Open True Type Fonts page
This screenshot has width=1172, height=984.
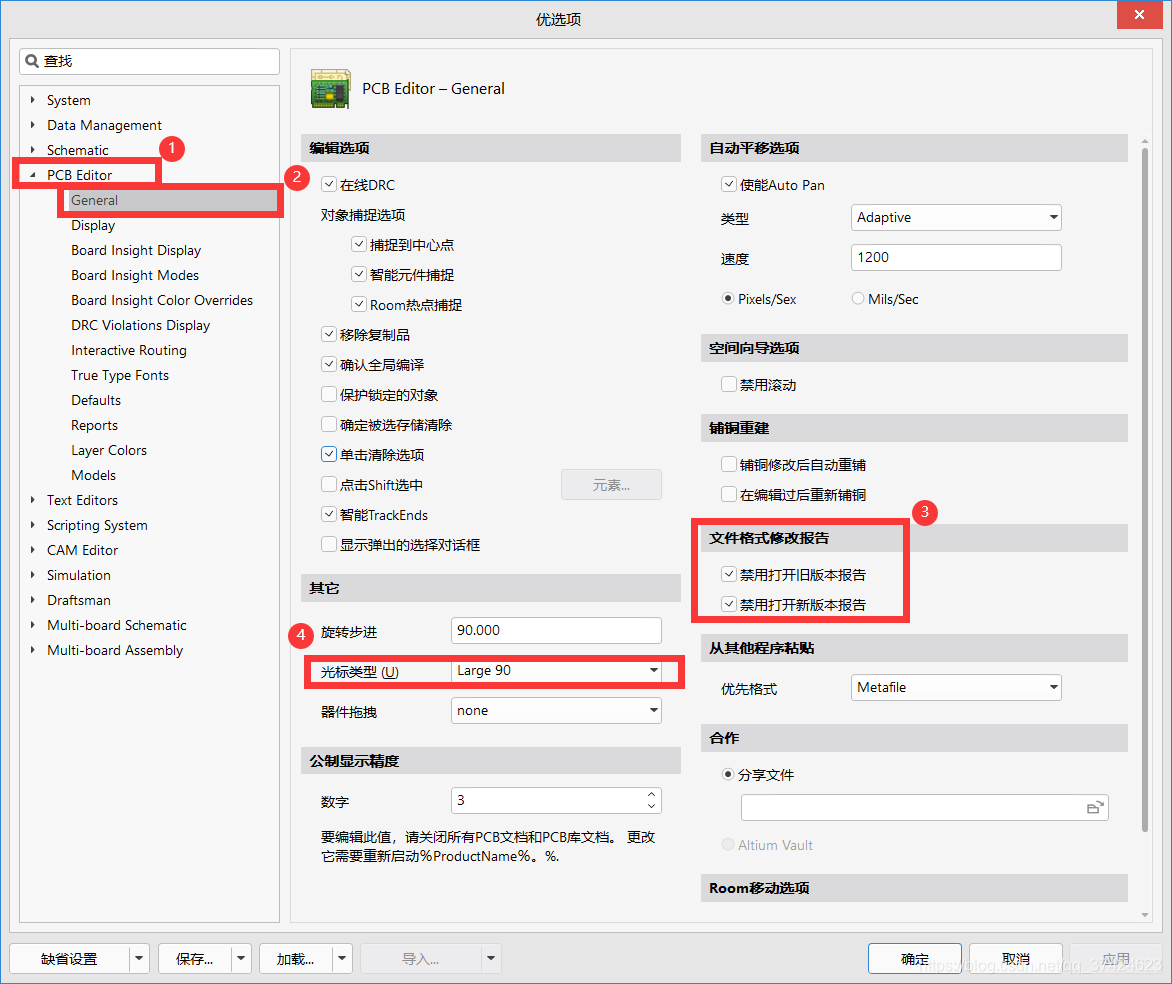pos(120,375)
